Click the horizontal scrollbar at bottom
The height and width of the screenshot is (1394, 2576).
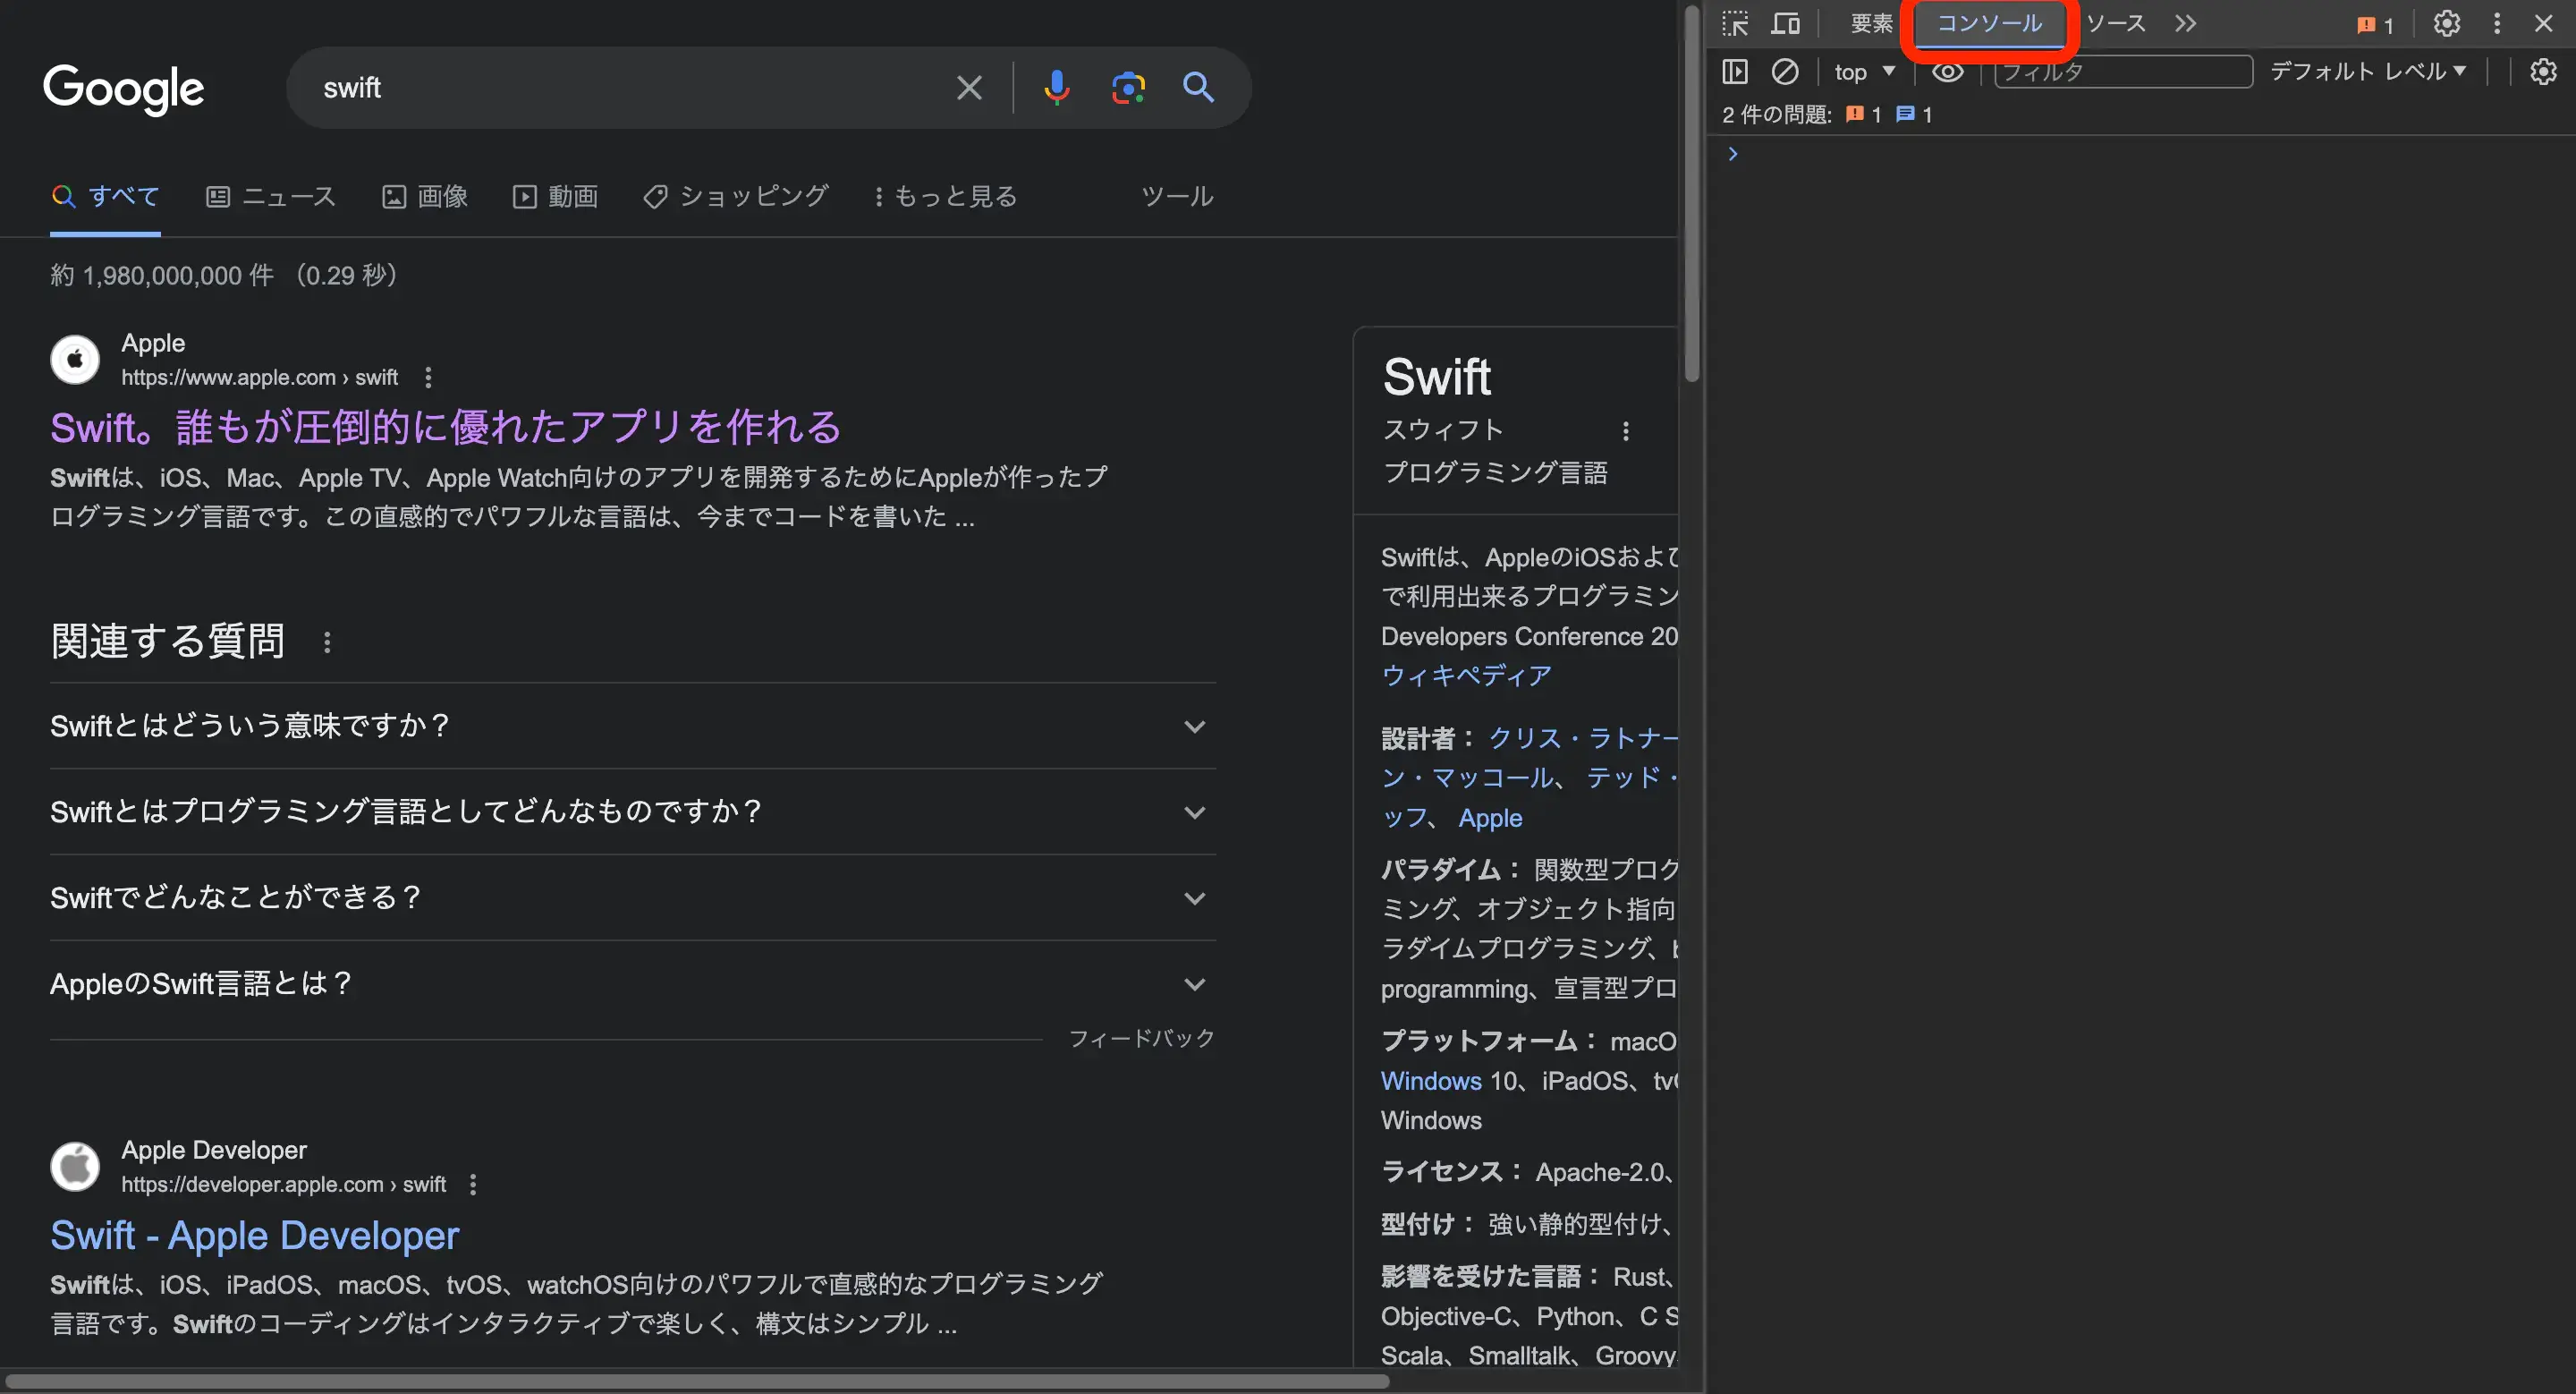coord(696,1381)
